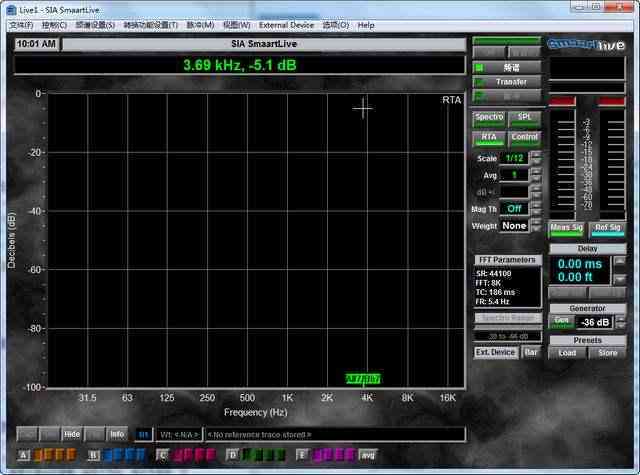The height and width of the screenshot is (475, 640).
Task: Click the first blue trace slot of B
Action: (109, 455)
